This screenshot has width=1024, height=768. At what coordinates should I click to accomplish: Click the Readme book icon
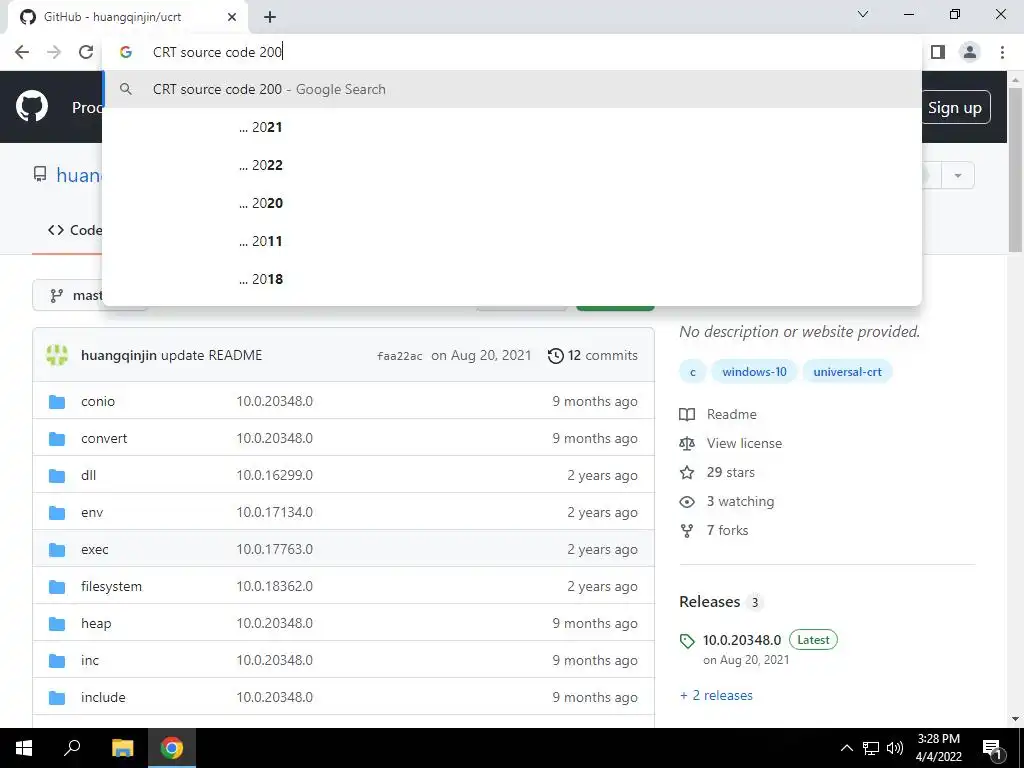tap(687, 415)
